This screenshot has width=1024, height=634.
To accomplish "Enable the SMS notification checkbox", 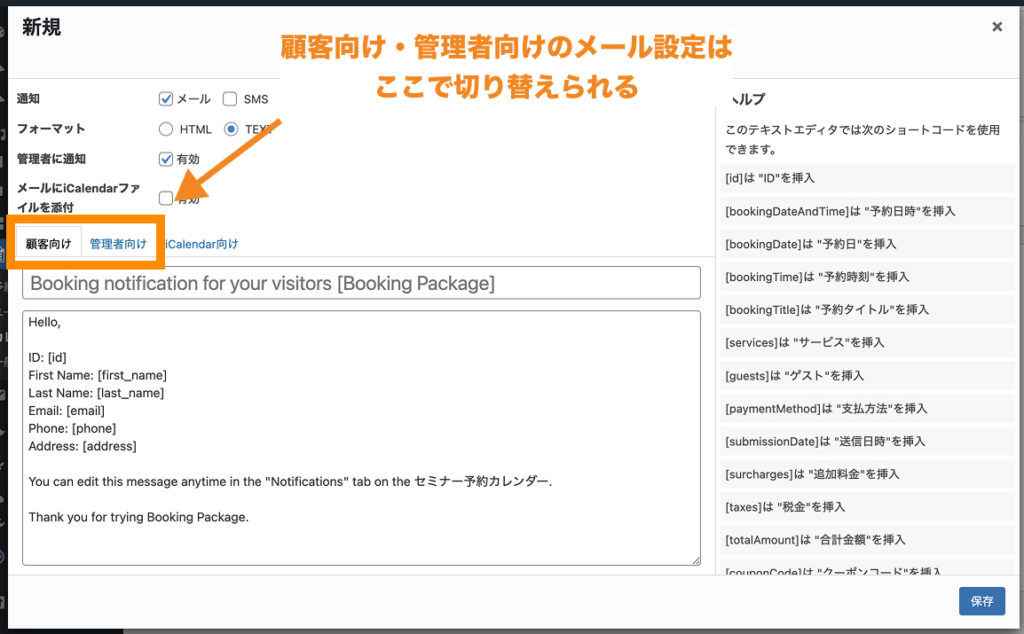I will 230,99.
